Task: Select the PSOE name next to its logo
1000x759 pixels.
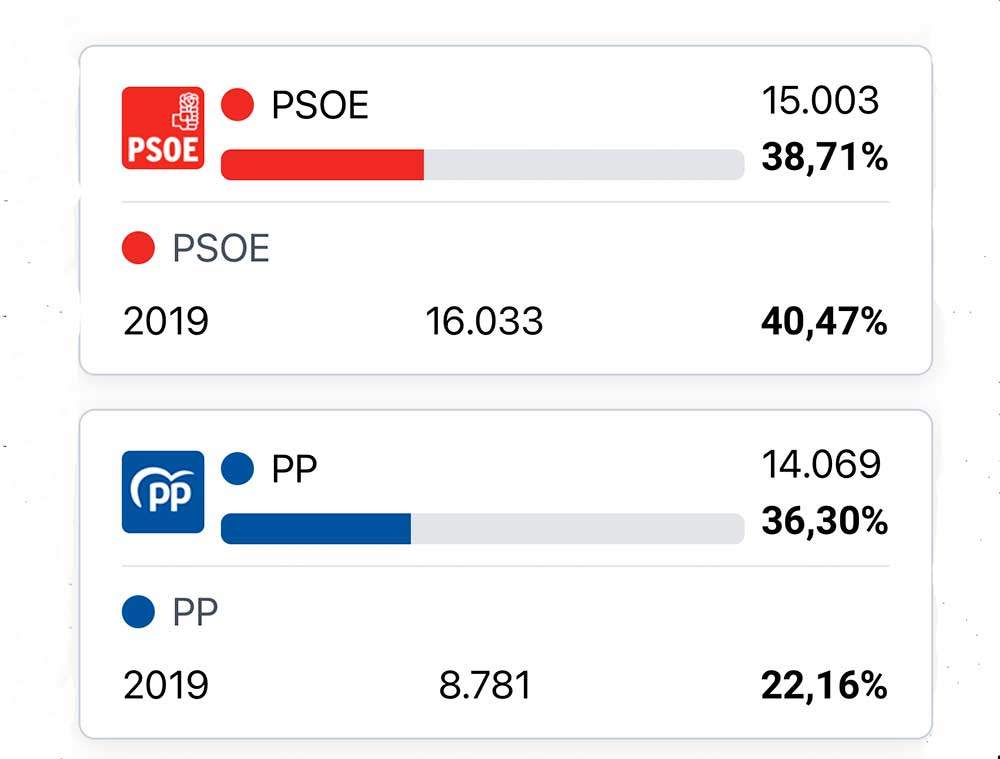Action: tap(320, 105)
